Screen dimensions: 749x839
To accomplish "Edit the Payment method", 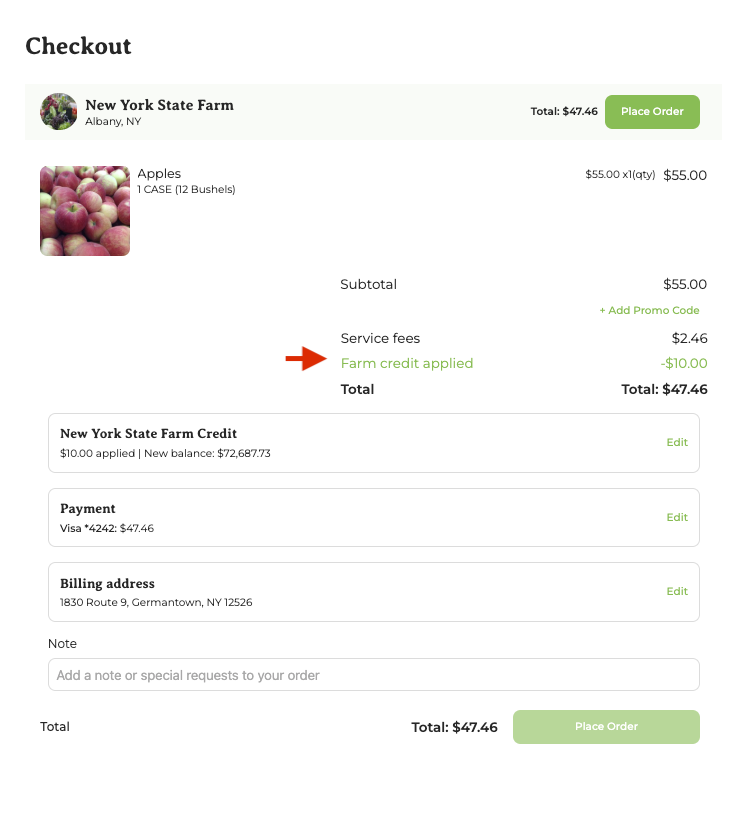I will [677, 517].
